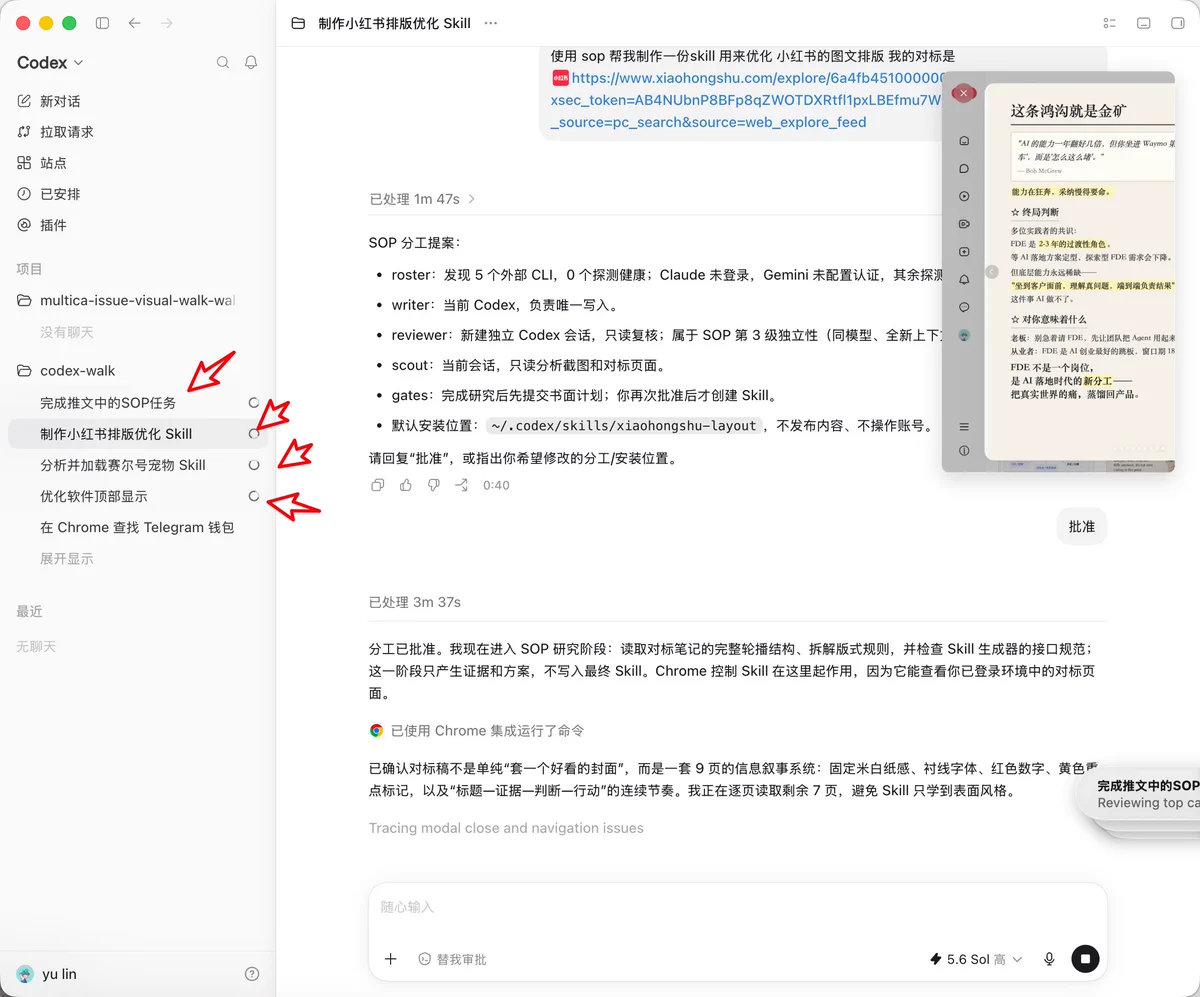This screenshot has height=997, width=1200.
Task: Click the home icon in preview sidebar
Action: 964,141
